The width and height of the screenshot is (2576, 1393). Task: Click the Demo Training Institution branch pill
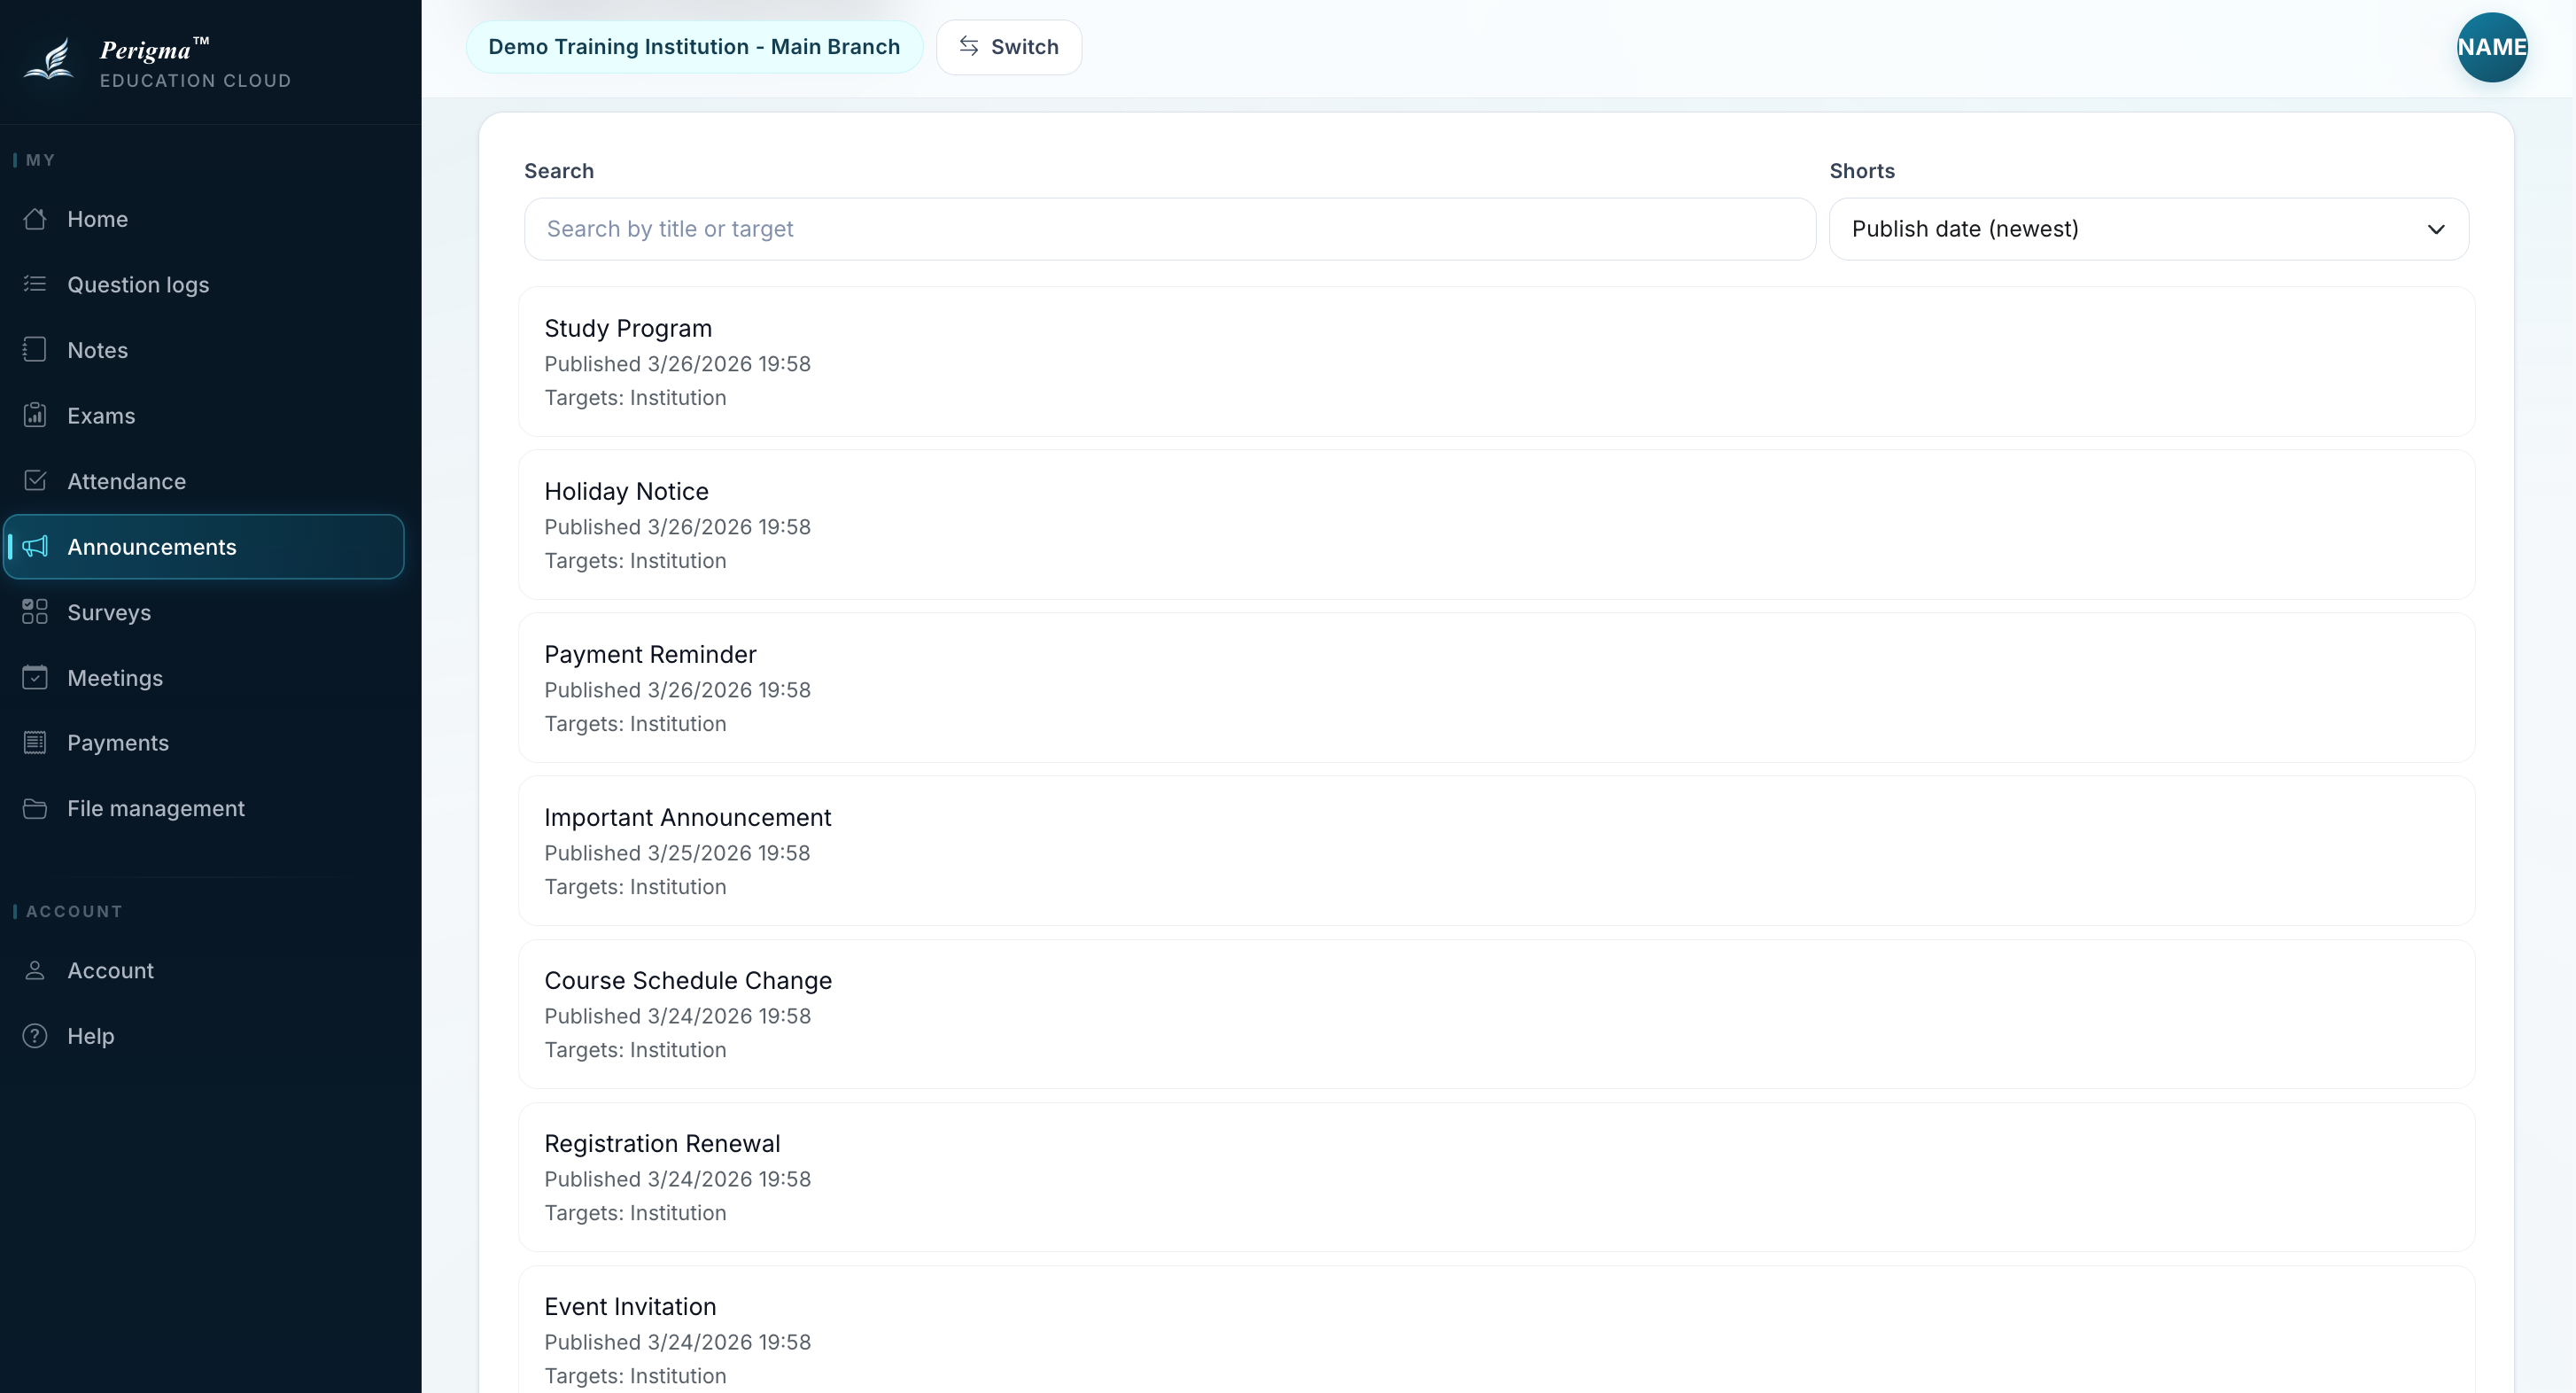point(694,47)
